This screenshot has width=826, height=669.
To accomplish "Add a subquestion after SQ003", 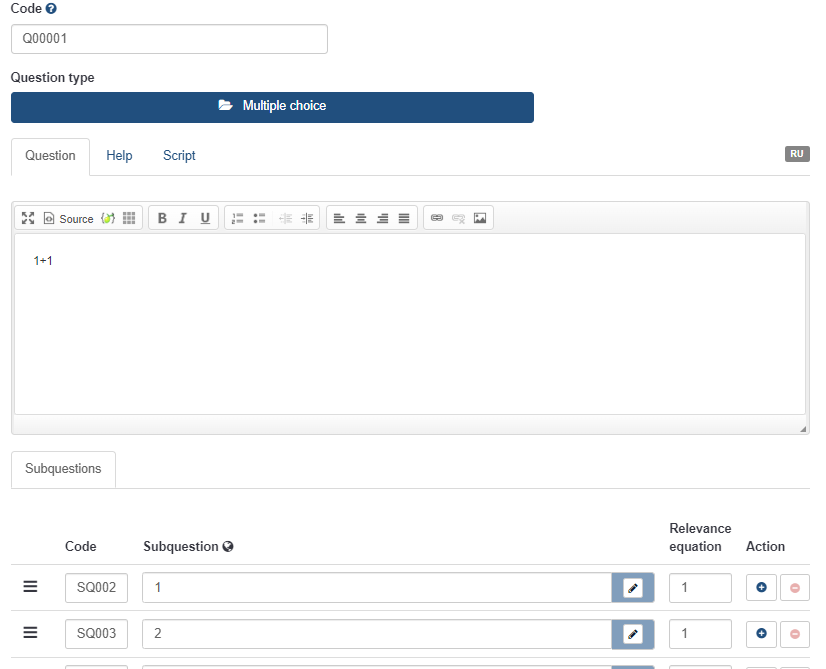I will click(x=761, y=633).
